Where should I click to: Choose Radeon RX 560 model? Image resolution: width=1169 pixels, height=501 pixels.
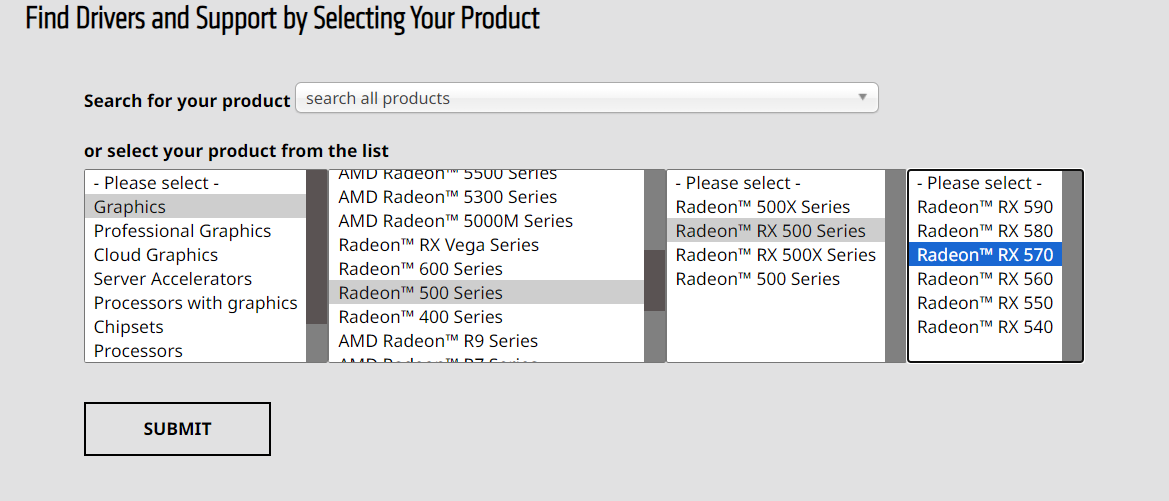984,279
